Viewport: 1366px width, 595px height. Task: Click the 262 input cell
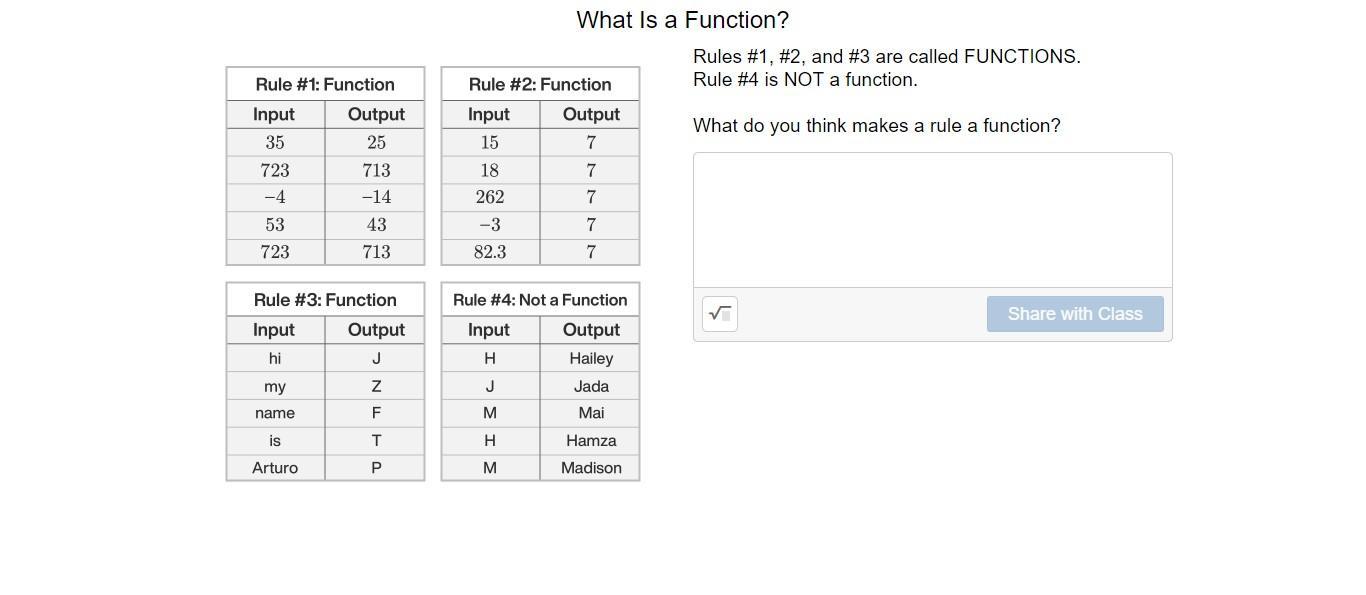coord(490,197)
